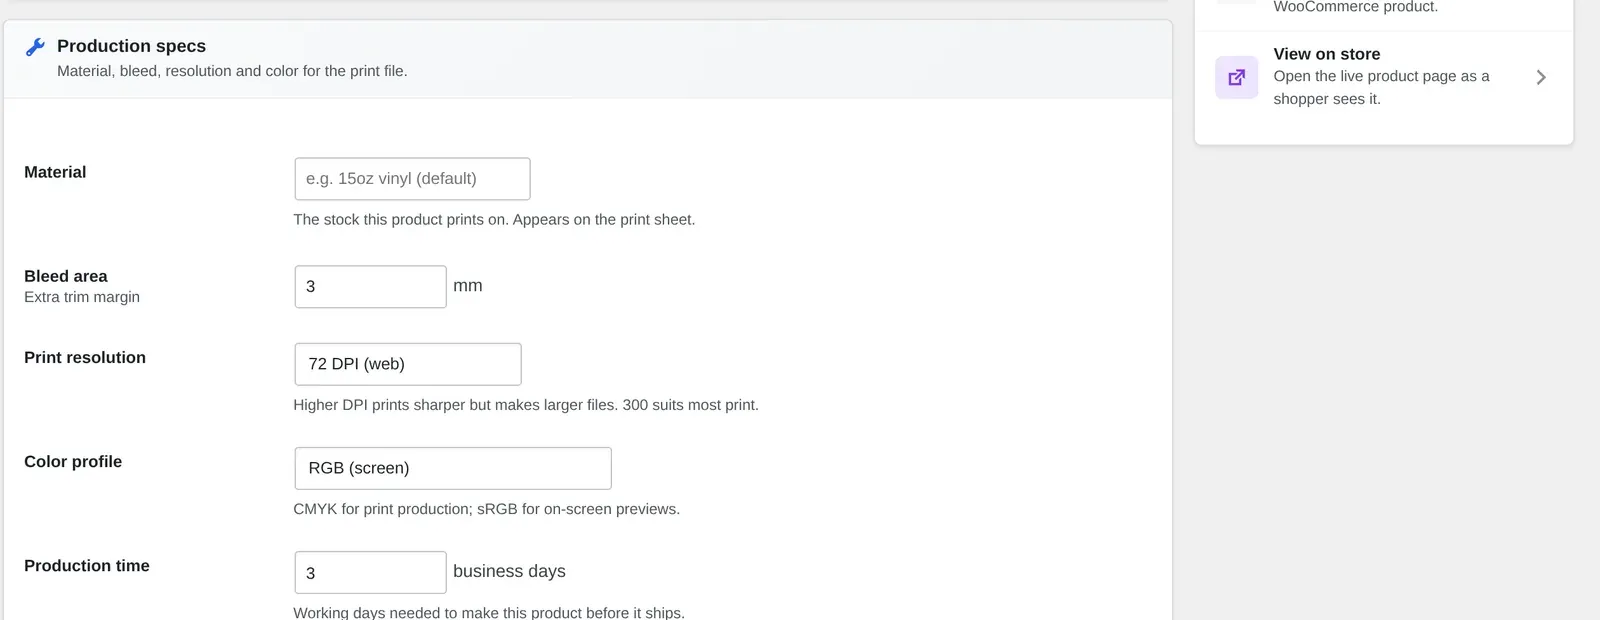Open the View on store link title

1326,54
